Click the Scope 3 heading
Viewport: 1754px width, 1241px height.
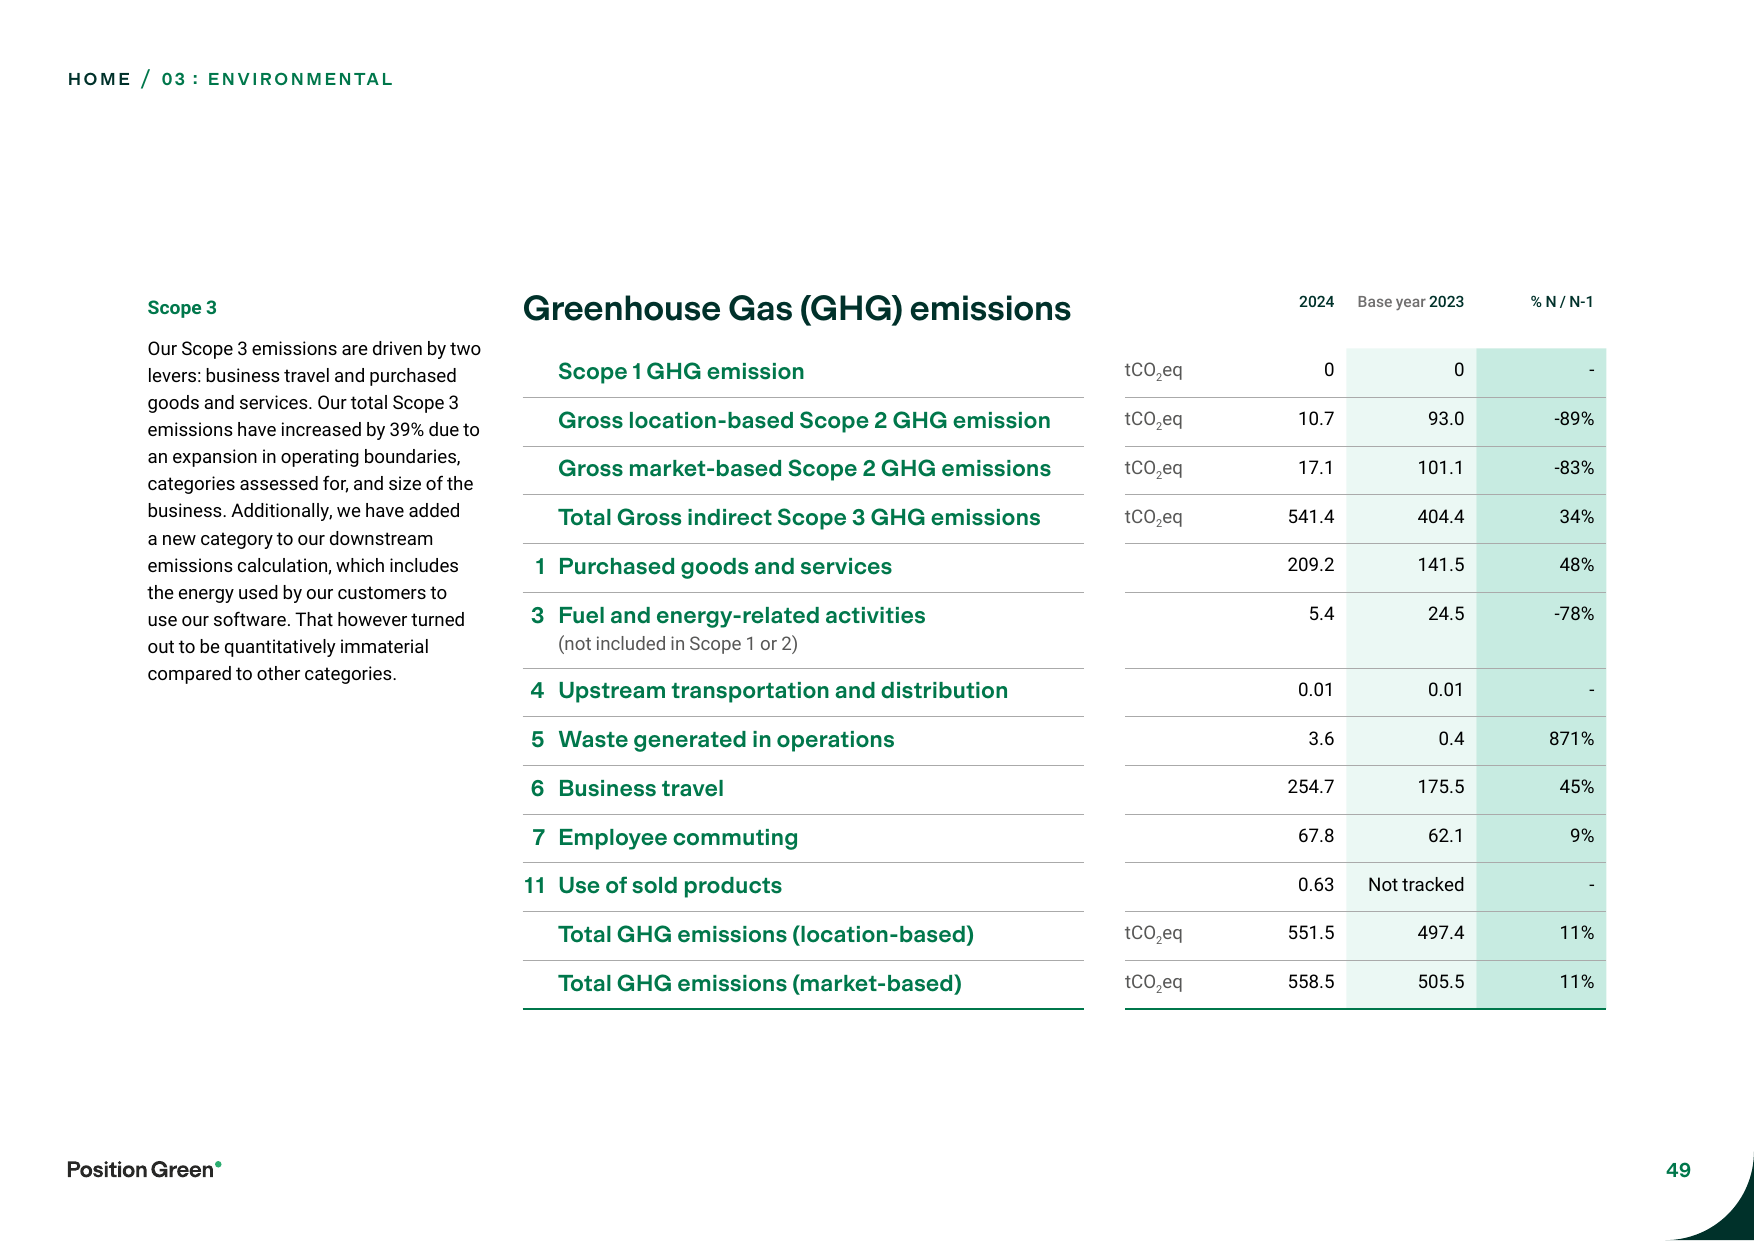click(x=182, y=308)
